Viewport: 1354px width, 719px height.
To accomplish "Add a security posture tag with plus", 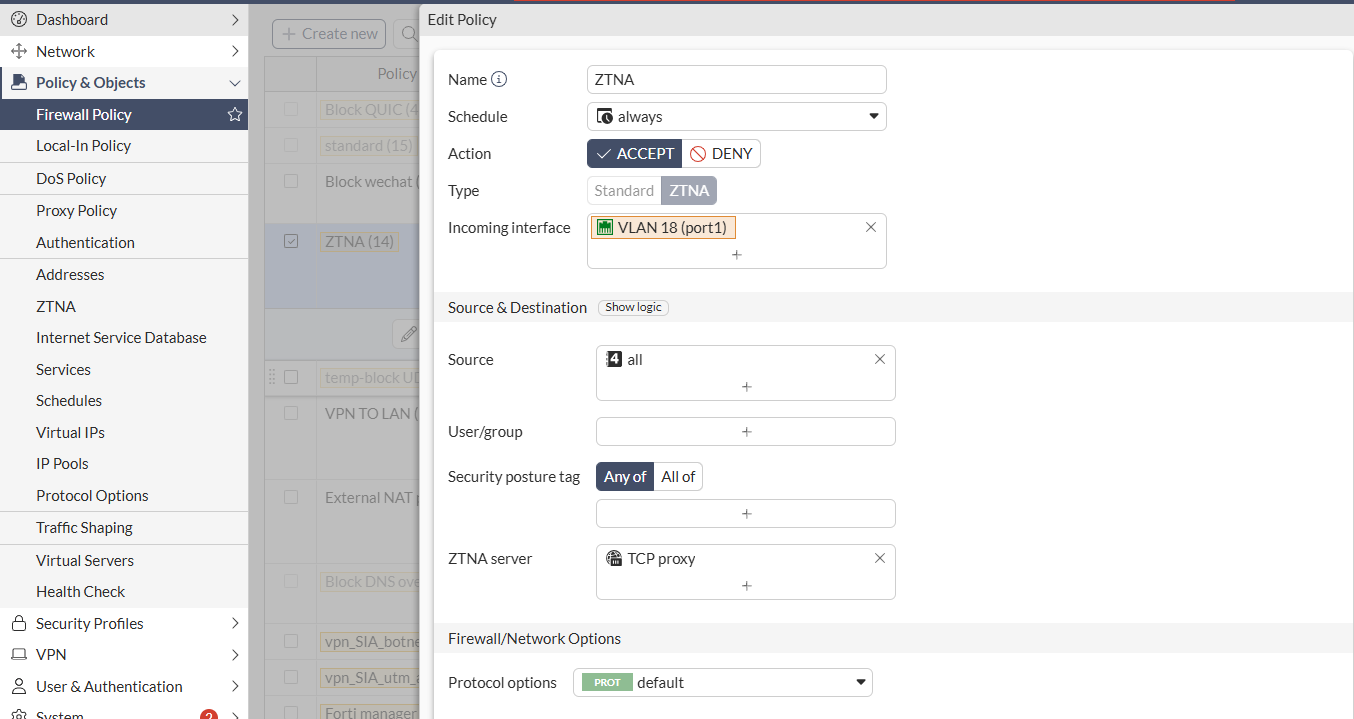I will tap(746, 513).
